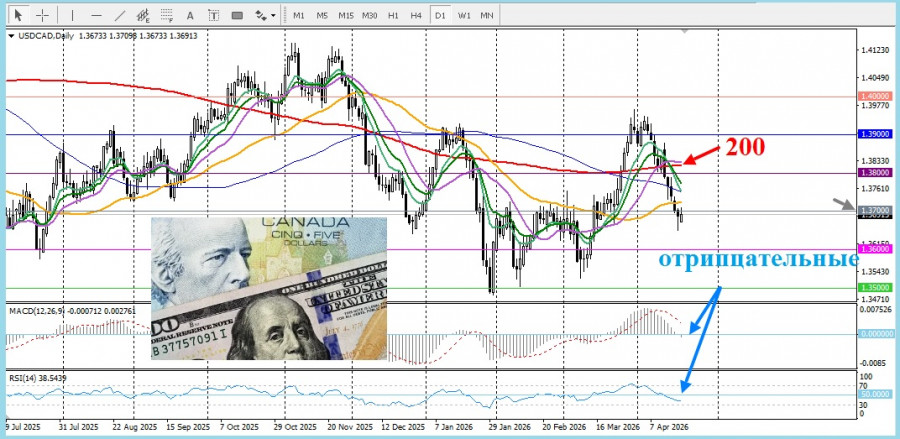The image size is (900, 439).
Task: Select the magenta 1.36000 price tag
Action: pos(875,249)
